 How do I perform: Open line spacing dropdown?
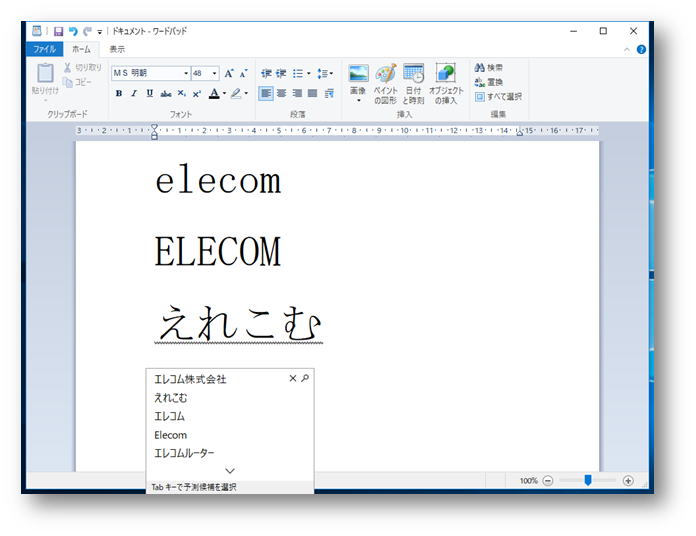click(x=325, y=73)
